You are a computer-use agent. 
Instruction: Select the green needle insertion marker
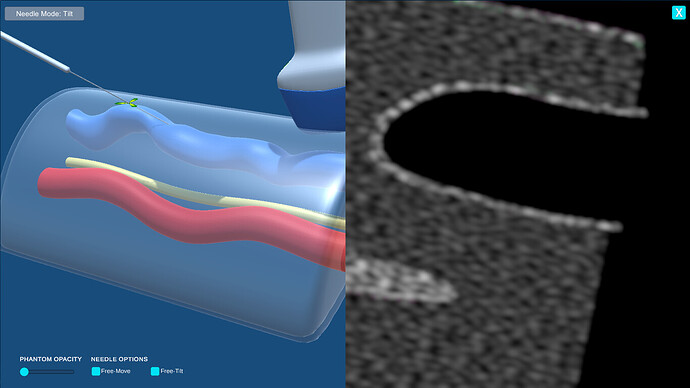pyautogui.click(x=127, y=103)
